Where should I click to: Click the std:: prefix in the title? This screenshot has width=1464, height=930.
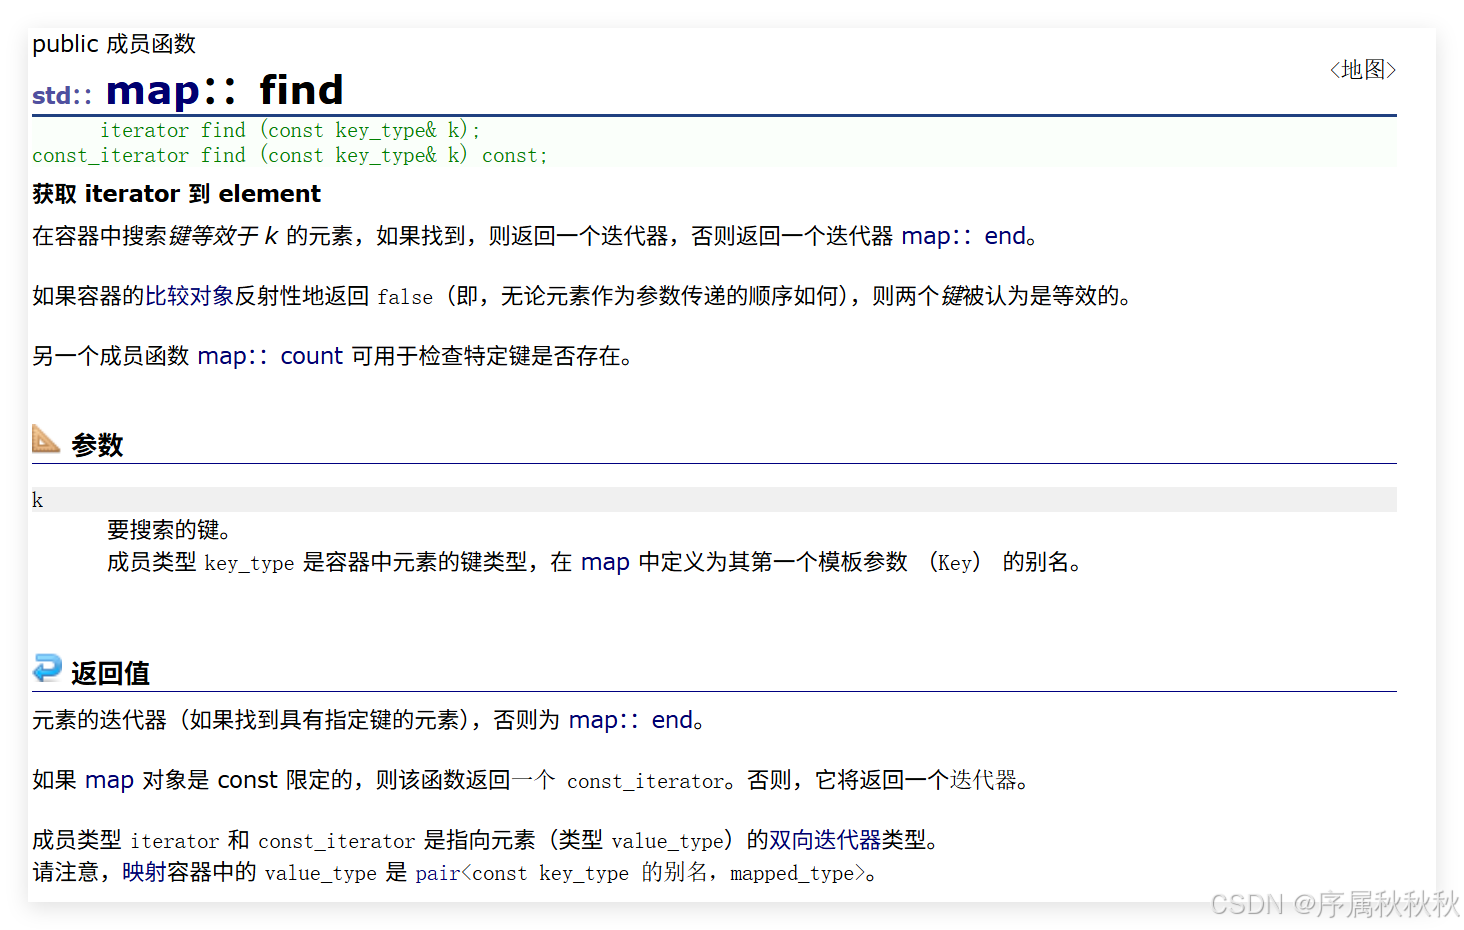[62, 96]
